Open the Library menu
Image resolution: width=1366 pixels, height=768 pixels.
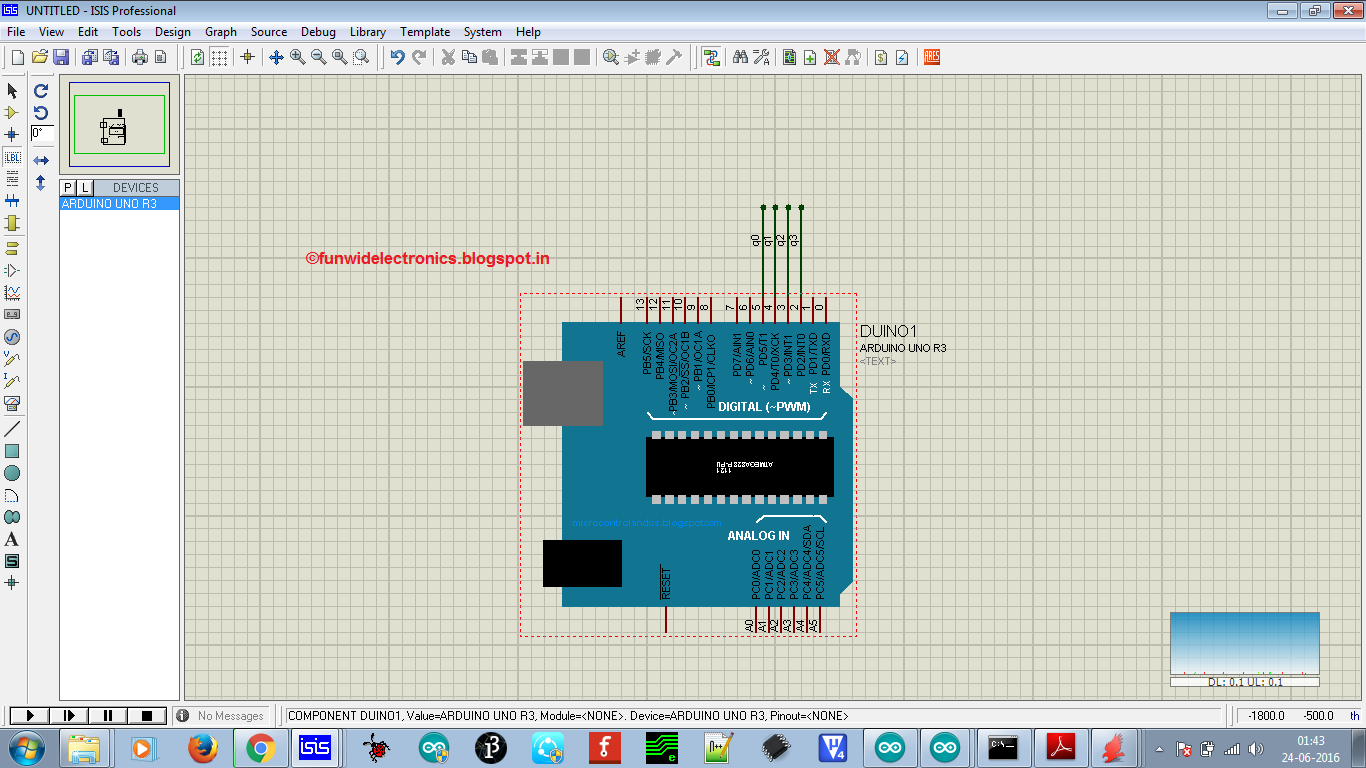(x=368, y=32)
